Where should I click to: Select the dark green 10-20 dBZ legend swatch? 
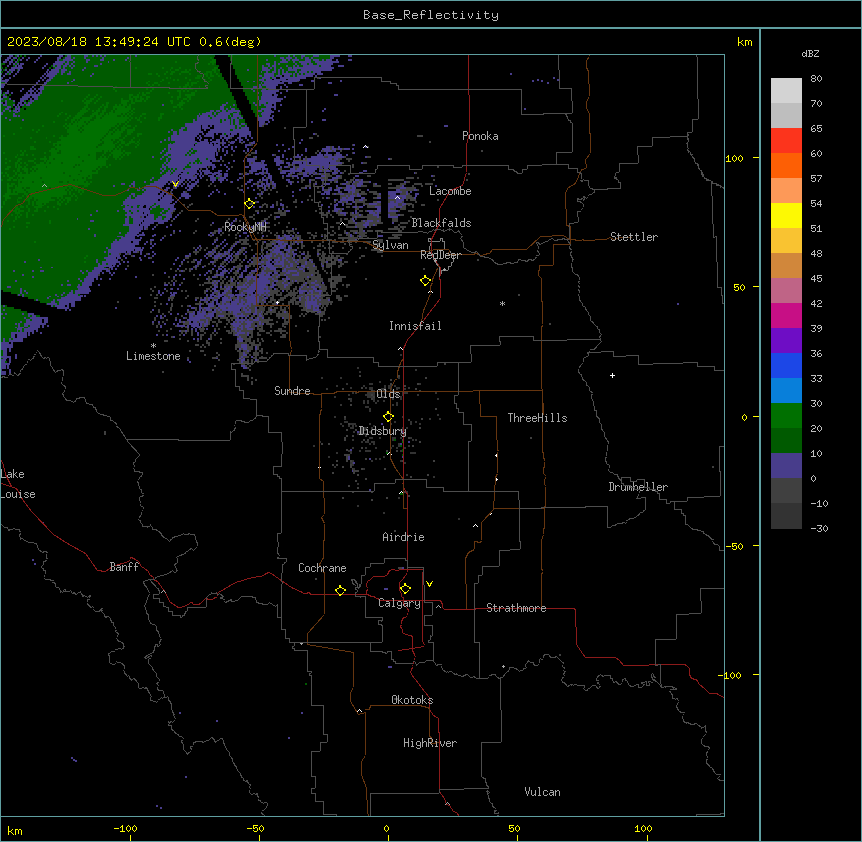[x=786, y=441]
